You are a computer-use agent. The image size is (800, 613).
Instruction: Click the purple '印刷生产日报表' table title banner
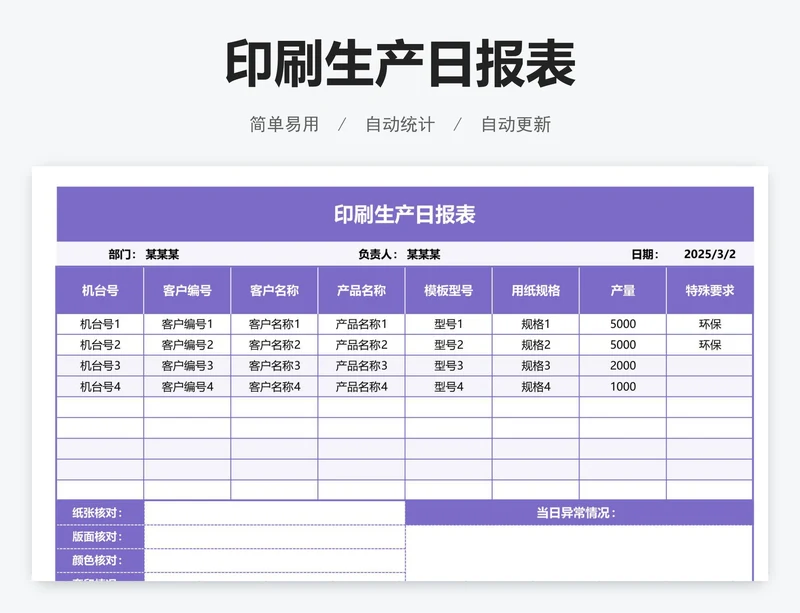405,214
